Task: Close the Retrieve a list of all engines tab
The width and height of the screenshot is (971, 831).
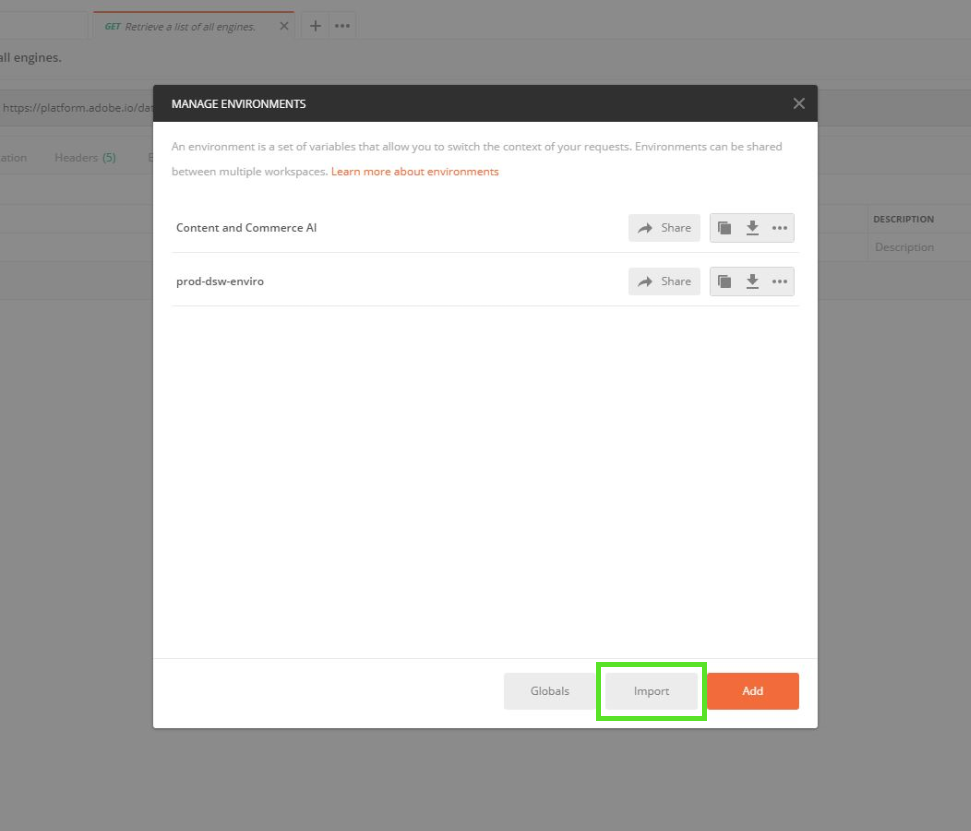Action: 284,26
